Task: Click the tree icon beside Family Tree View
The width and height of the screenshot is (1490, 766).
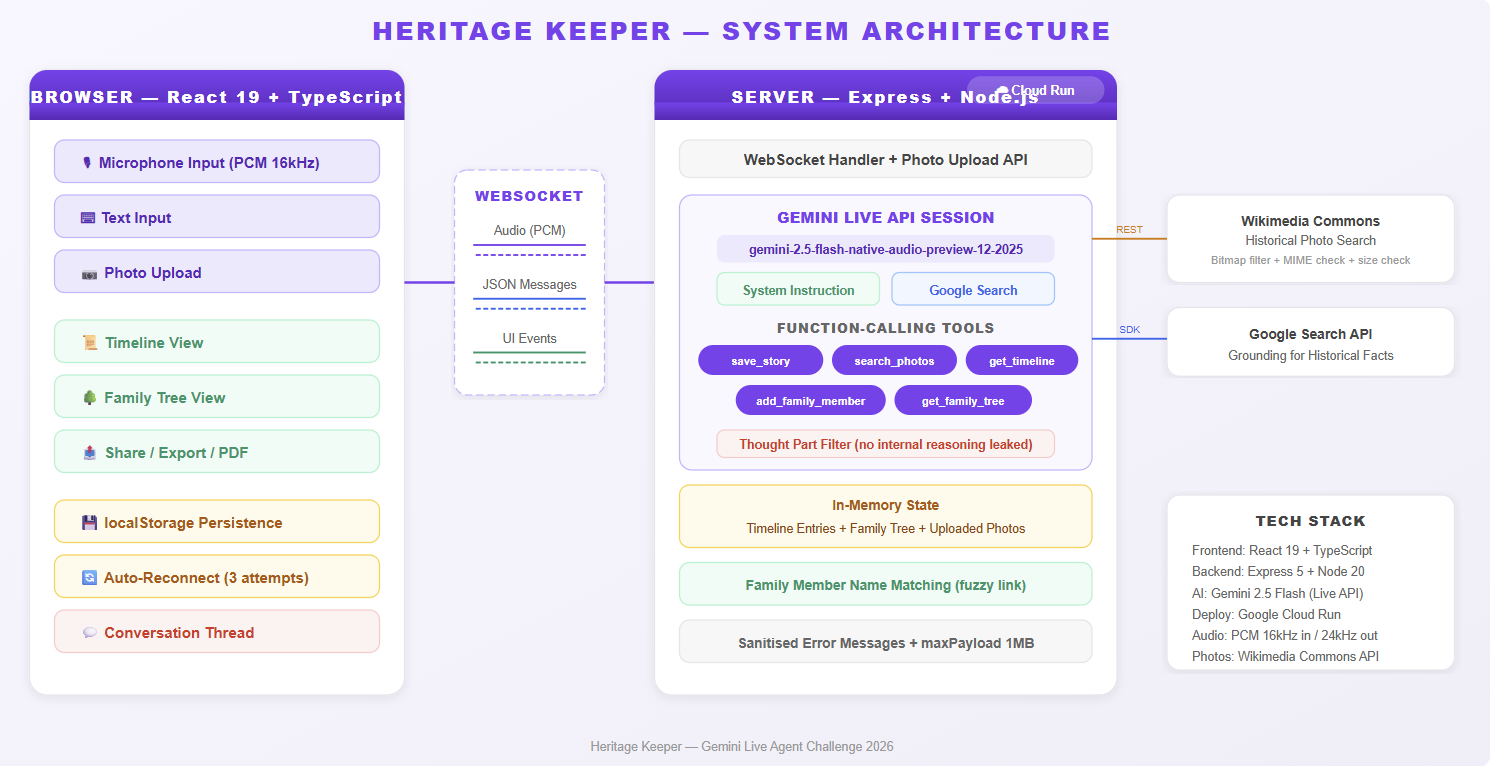Action: 89,398
